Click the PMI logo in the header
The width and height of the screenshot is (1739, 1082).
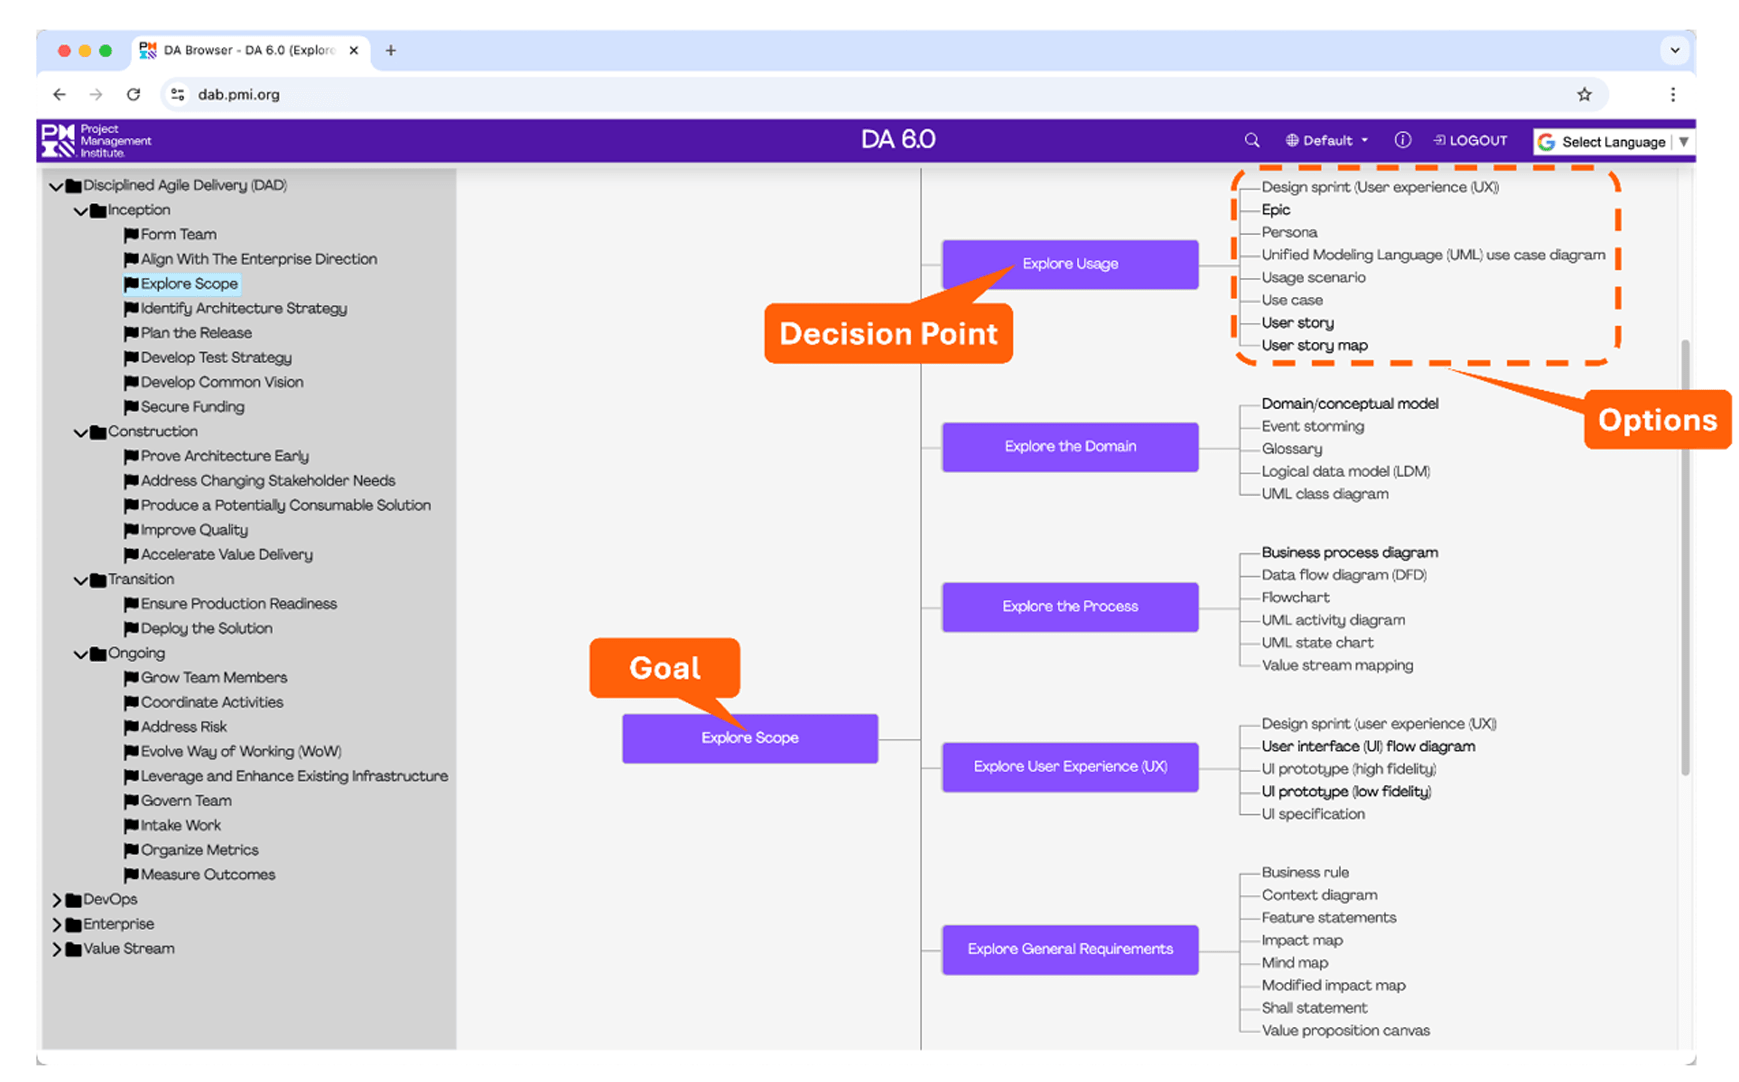pos(97,141)
